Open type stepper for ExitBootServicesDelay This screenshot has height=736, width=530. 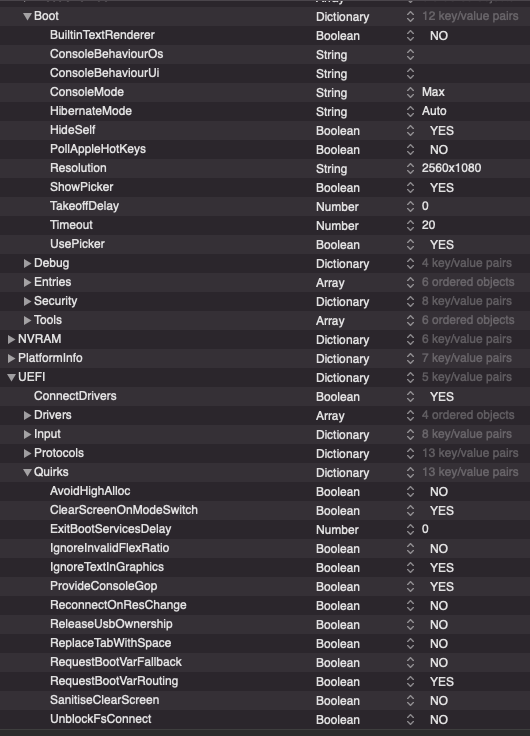click(x=410, y=529)
